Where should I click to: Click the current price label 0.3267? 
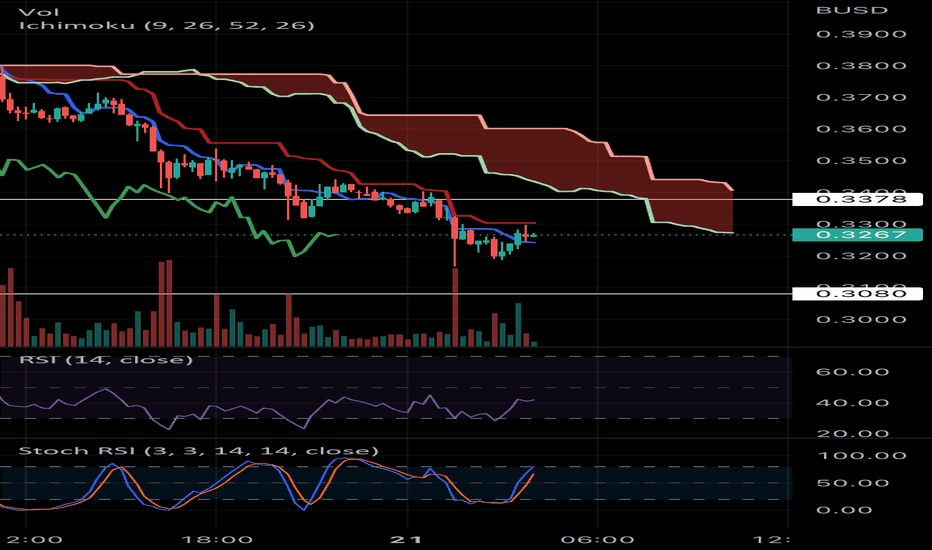click(858, 234)
